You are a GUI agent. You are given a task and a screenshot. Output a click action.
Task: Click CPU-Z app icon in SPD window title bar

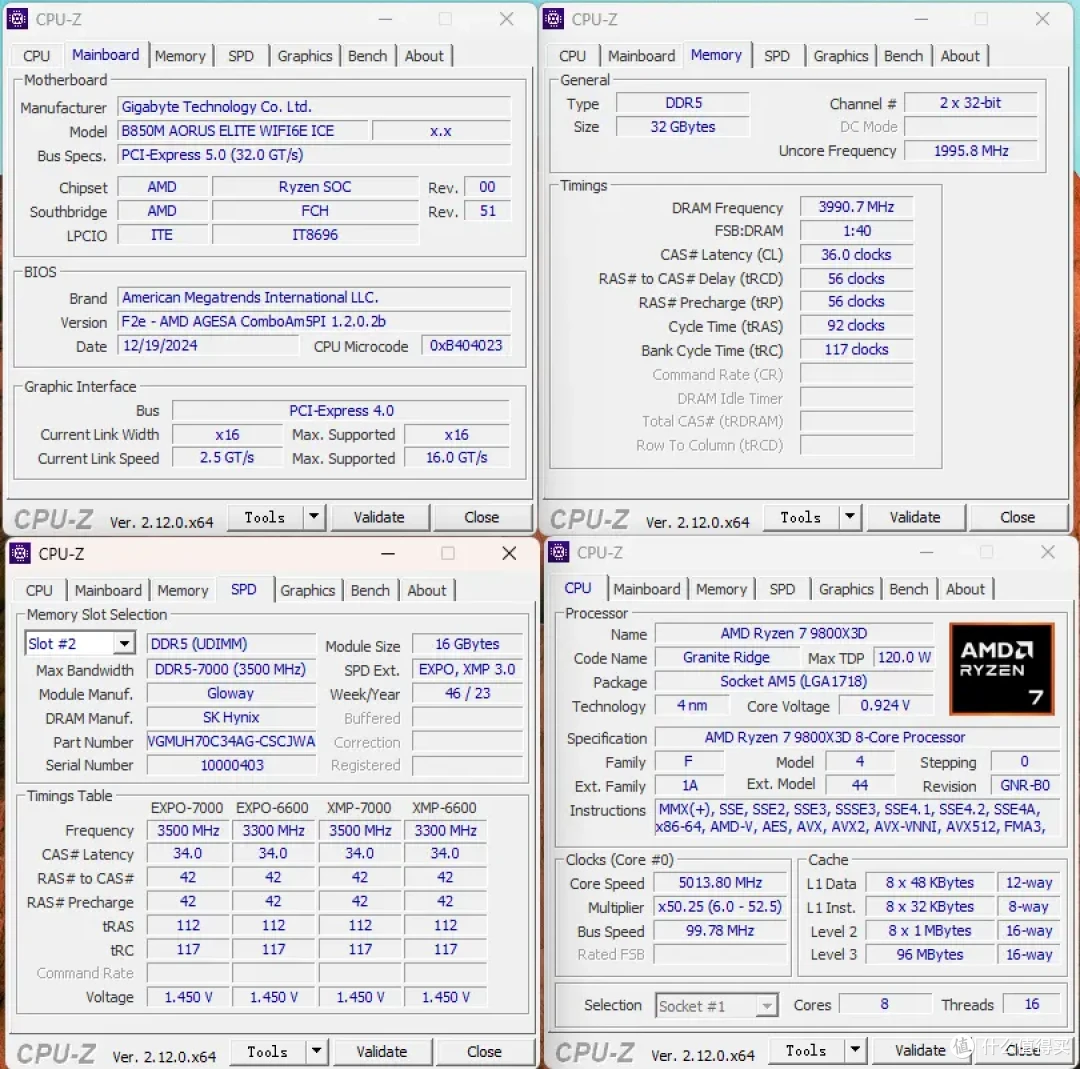click(x=20, y=553)
